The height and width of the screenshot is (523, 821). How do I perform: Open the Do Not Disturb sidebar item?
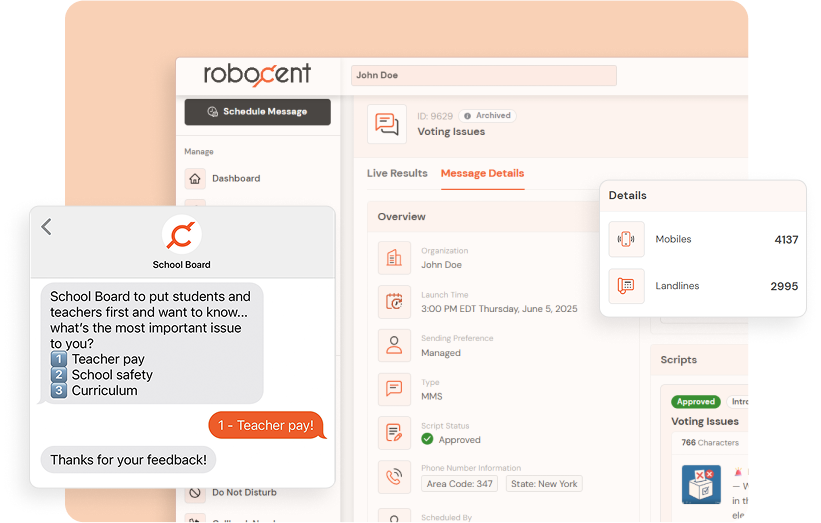(x=244, y=493)
